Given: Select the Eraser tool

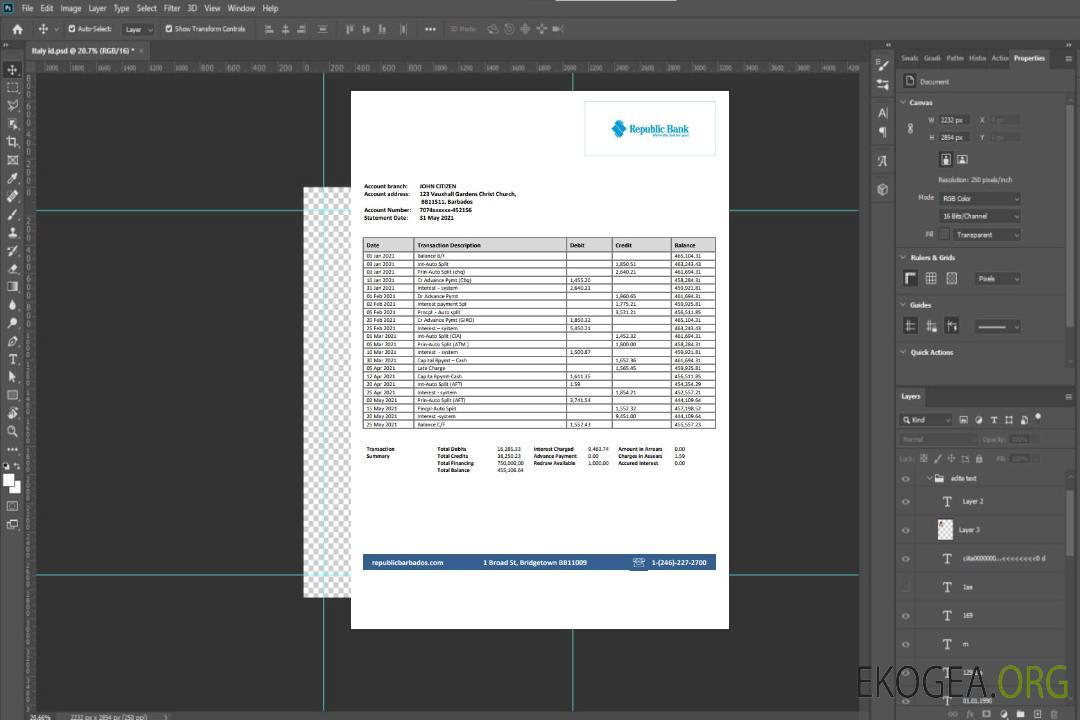Looking at the screenshot, I should pyautogui.click(x=12, y=269).
